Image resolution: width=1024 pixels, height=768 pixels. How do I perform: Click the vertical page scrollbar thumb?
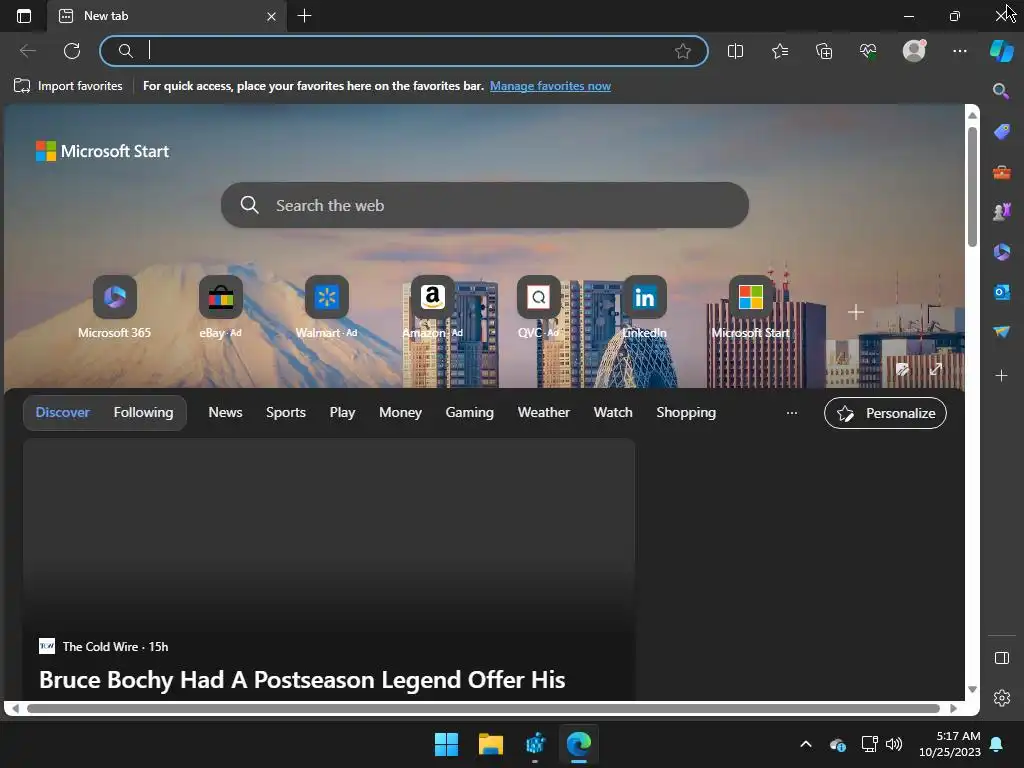click(972, 186)
